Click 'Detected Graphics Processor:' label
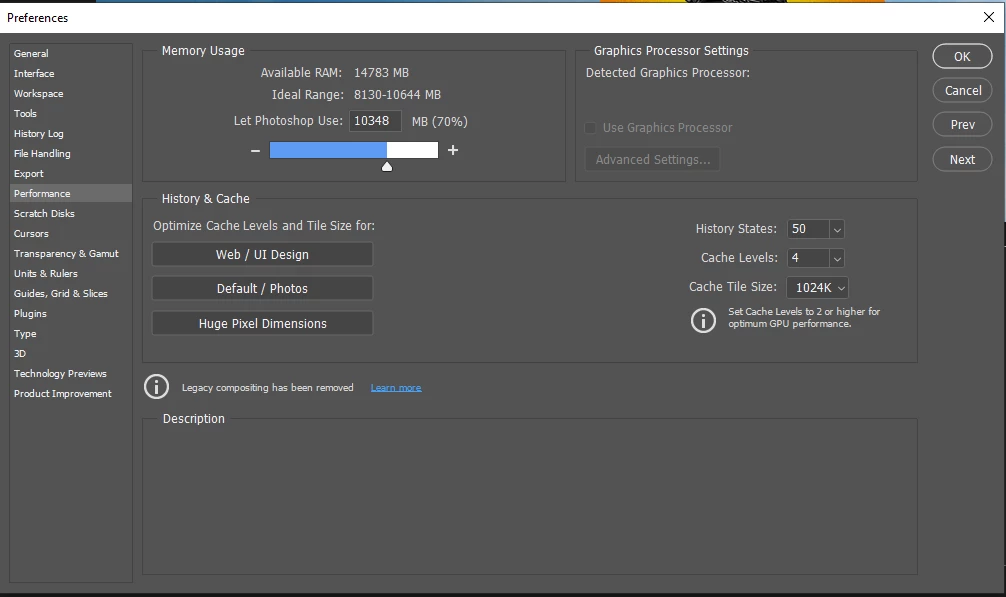The width and height of the screenshot is (1006, 597). coord(668,72)
